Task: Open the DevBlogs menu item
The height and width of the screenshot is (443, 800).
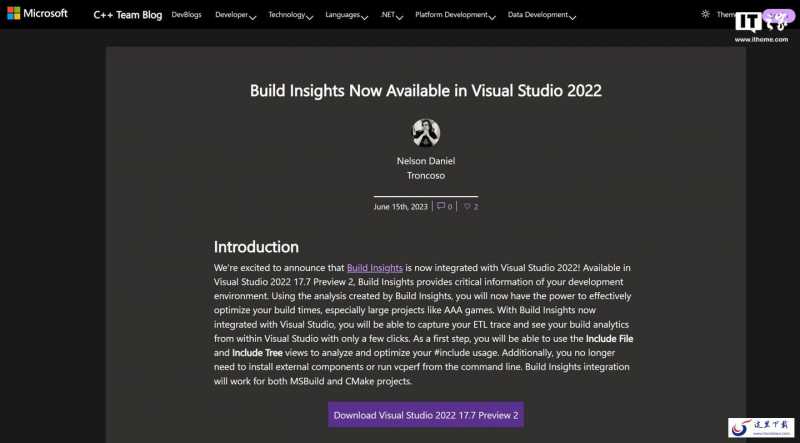Action: point(186,15)
